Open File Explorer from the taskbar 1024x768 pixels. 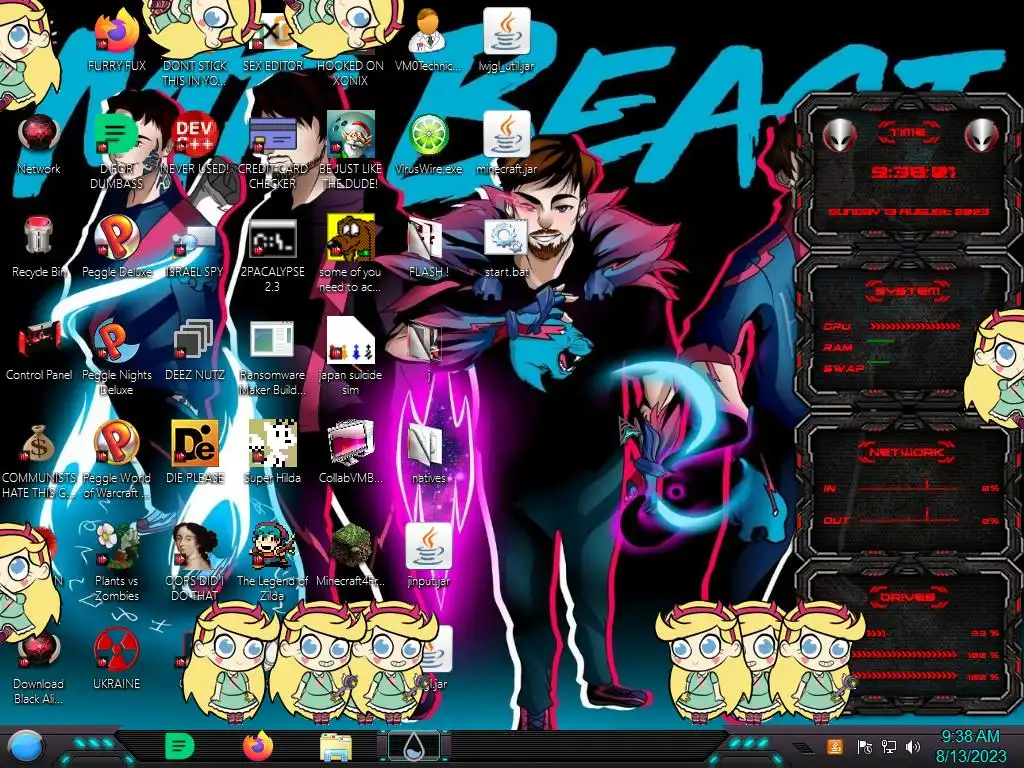click(336, 748)
